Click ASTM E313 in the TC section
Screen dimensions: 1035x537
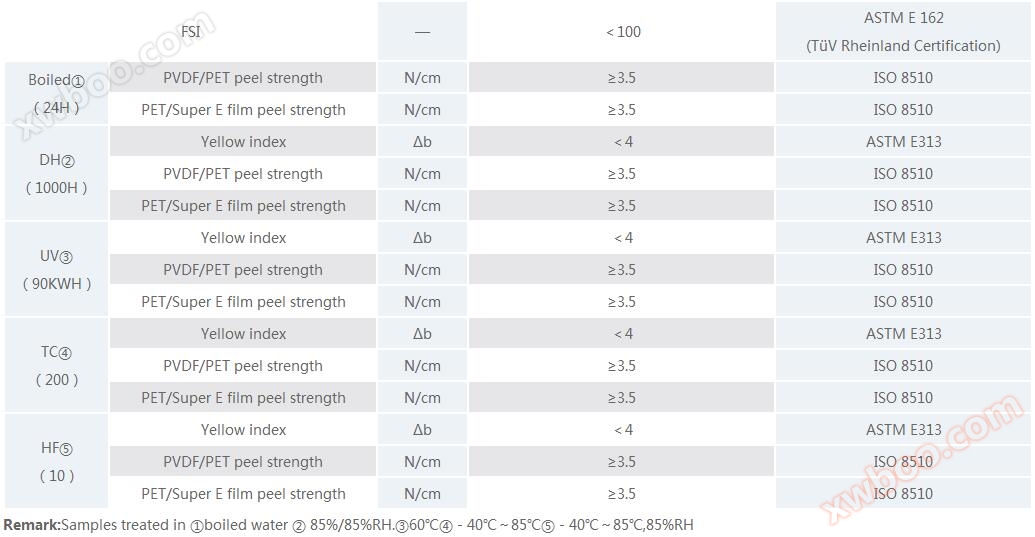pyautogui.click(x=903, y=334)
